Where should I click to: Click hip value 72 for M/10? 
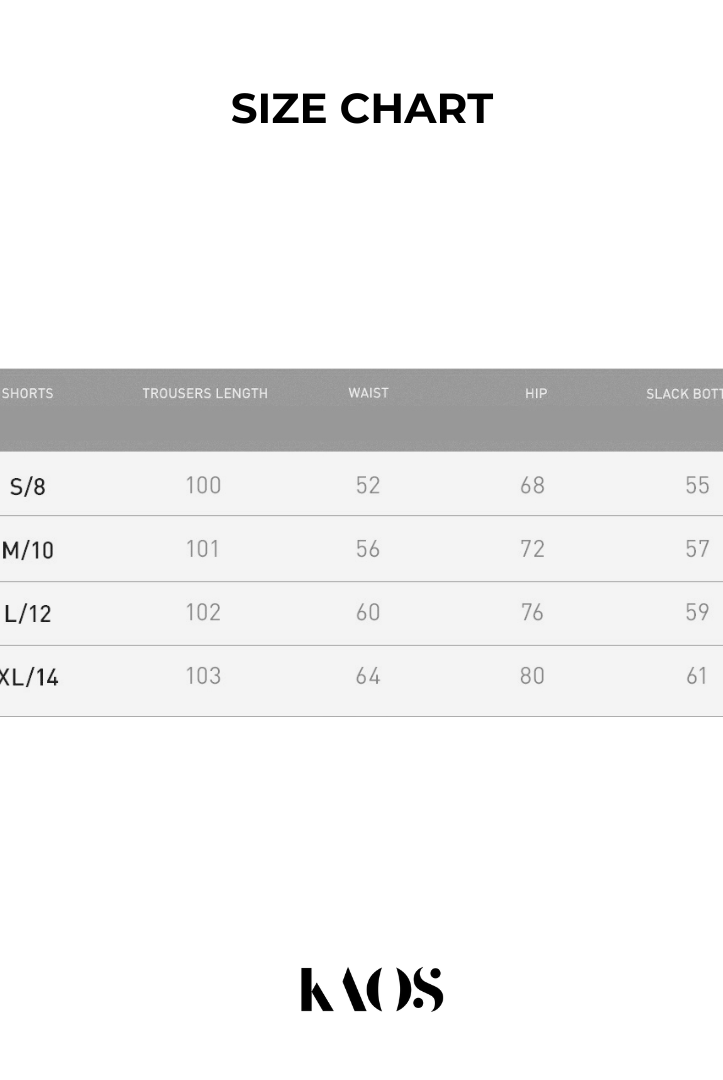pyautogui.click(x=532, y=548)
